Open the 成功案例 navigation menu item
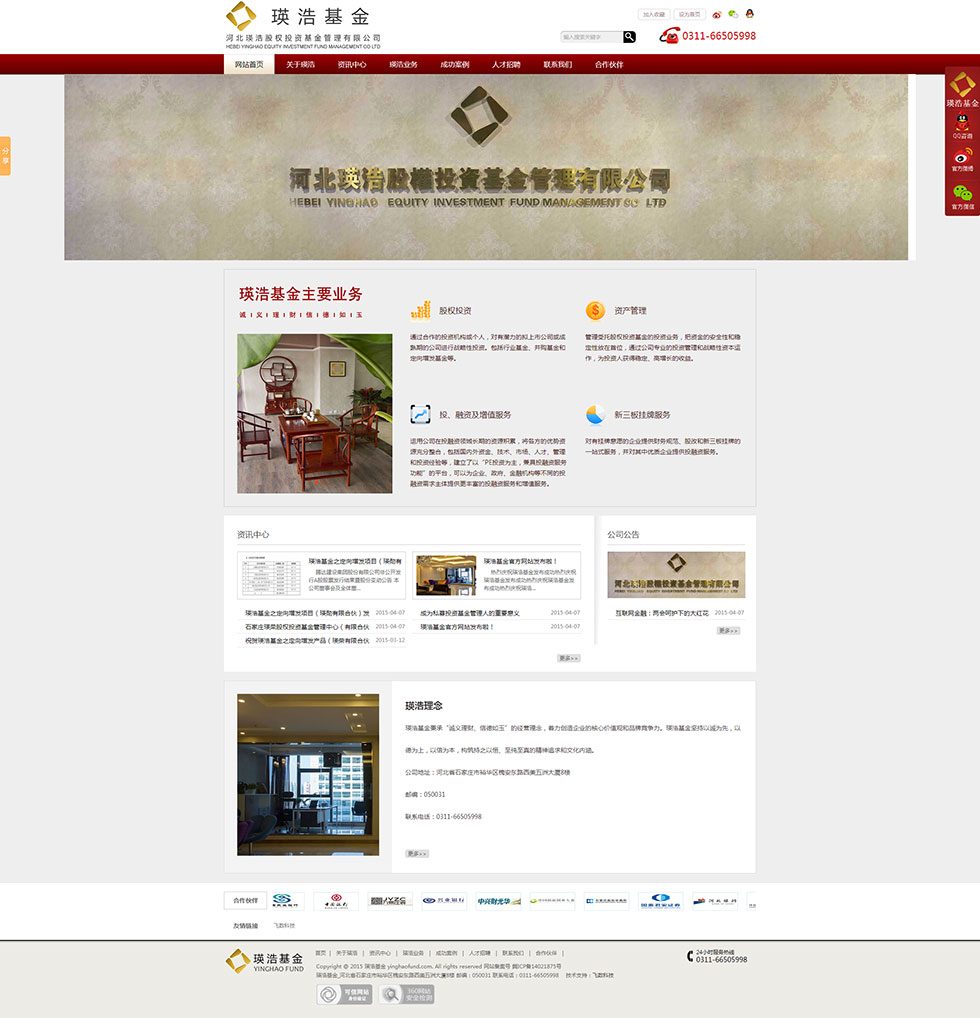The height and width of the screenshot is (1018, 980). (455, 64)
